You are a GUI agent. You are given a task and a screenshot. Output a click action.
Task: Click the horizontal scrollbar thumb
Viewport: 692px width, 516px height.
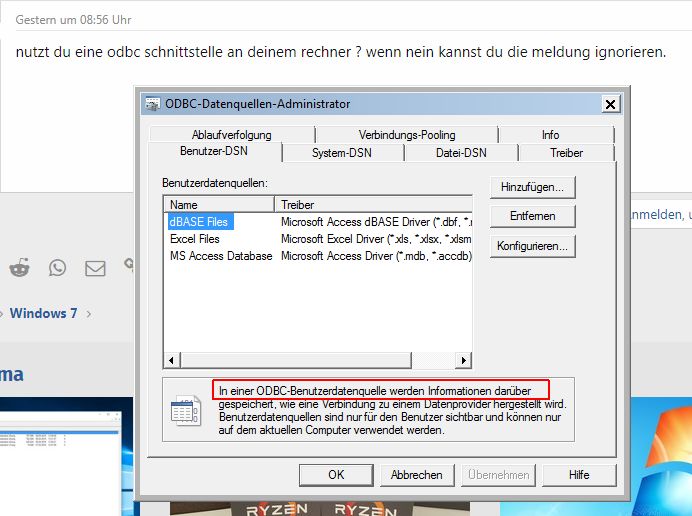pos(296,360)
